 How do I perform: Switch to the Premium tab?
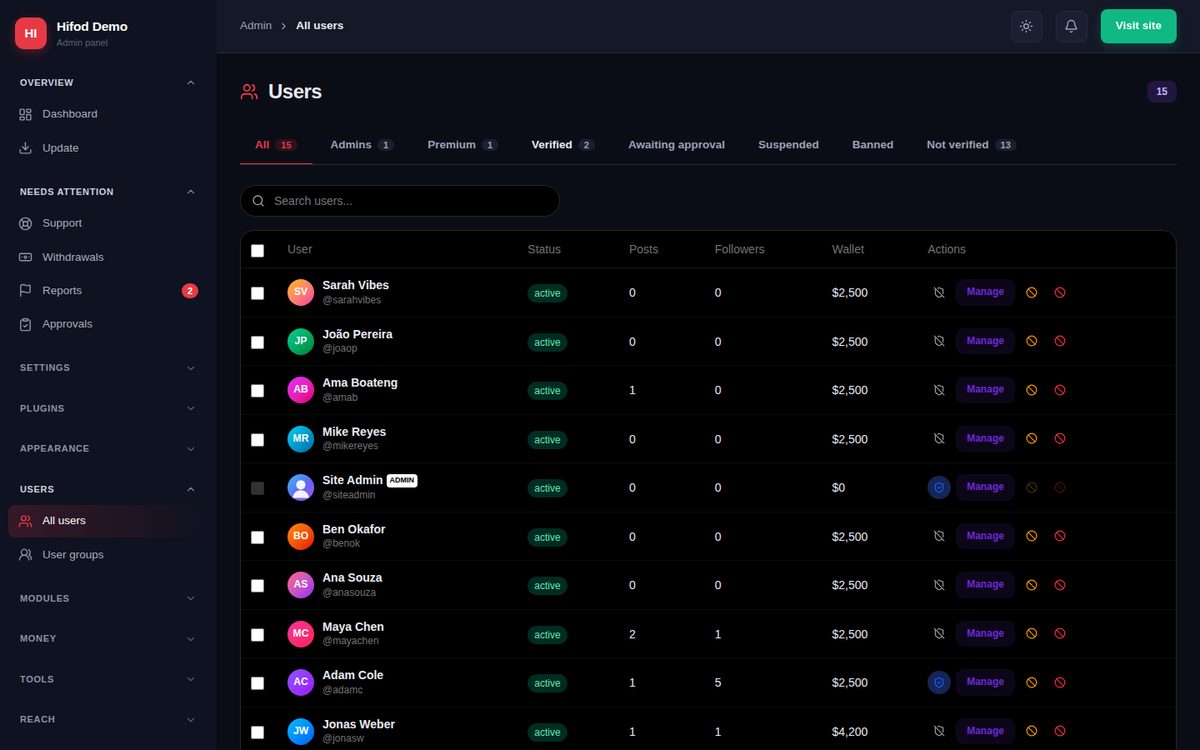pos(462,145)
